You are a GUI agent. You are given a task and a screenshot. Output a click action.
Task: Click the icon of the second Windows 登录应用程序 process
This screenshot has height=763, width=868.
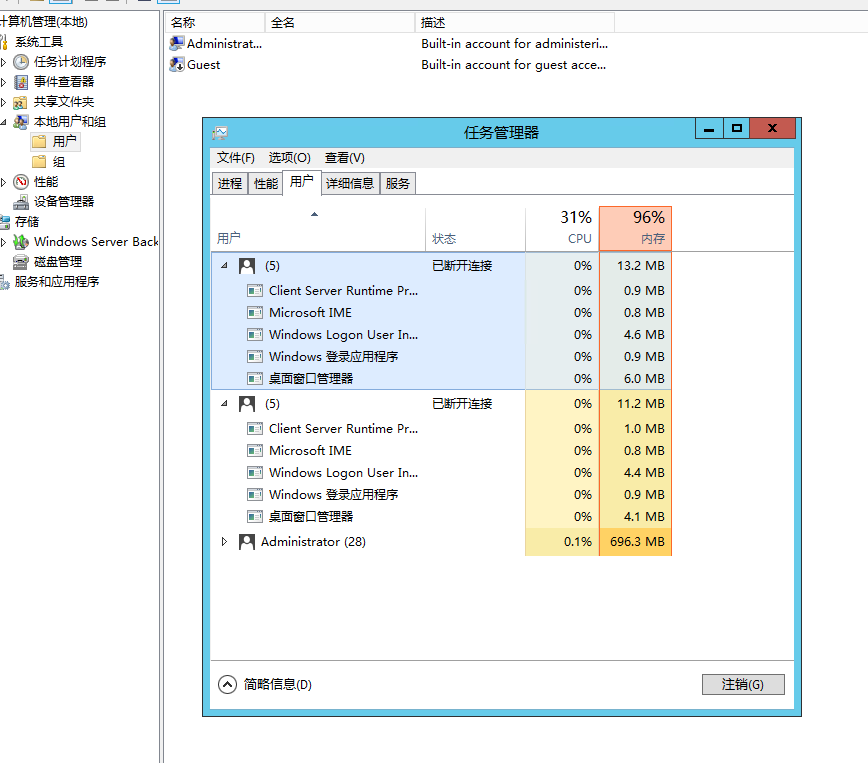click(x=255, y=494)
